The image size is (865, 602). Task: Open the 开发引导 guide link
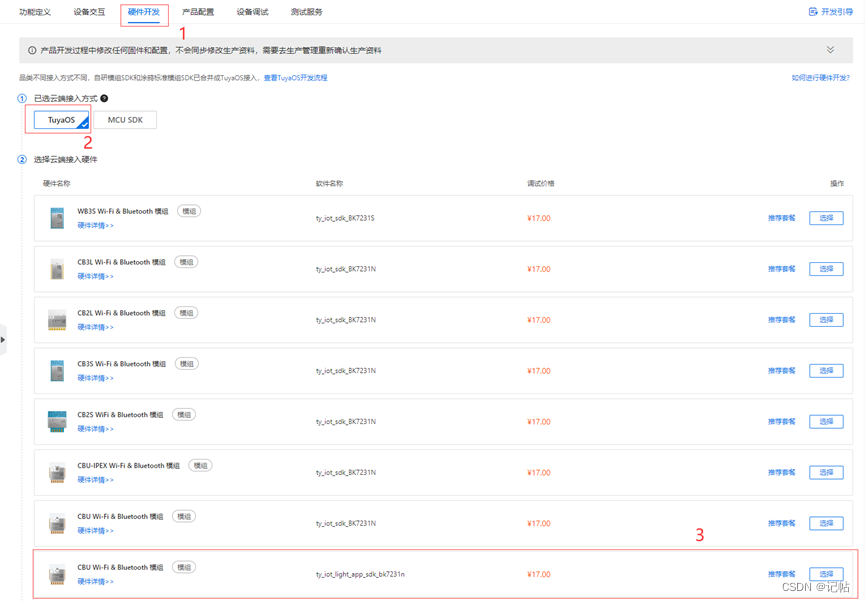[830, 12]
